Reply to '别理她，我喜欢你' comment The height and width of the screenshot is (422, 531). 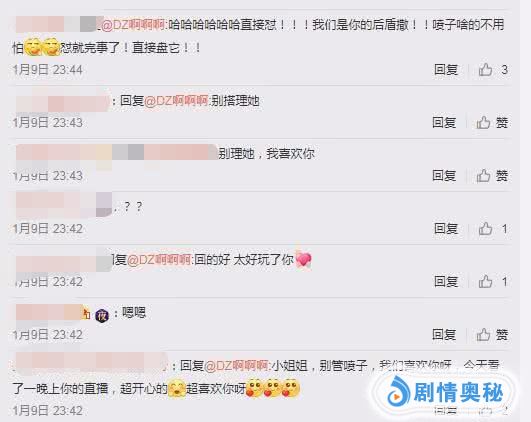click(x=444, y=176)
